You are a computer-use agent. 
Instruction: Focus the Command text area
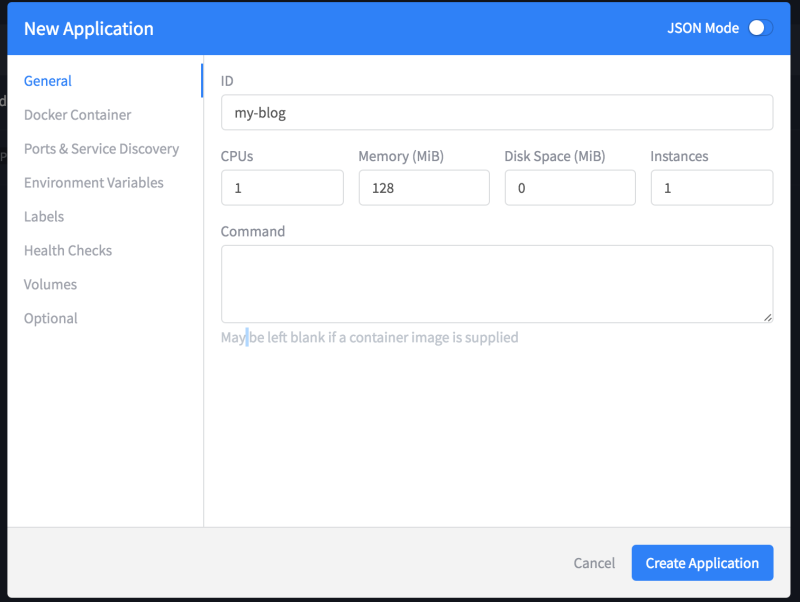tap(496, 284)
